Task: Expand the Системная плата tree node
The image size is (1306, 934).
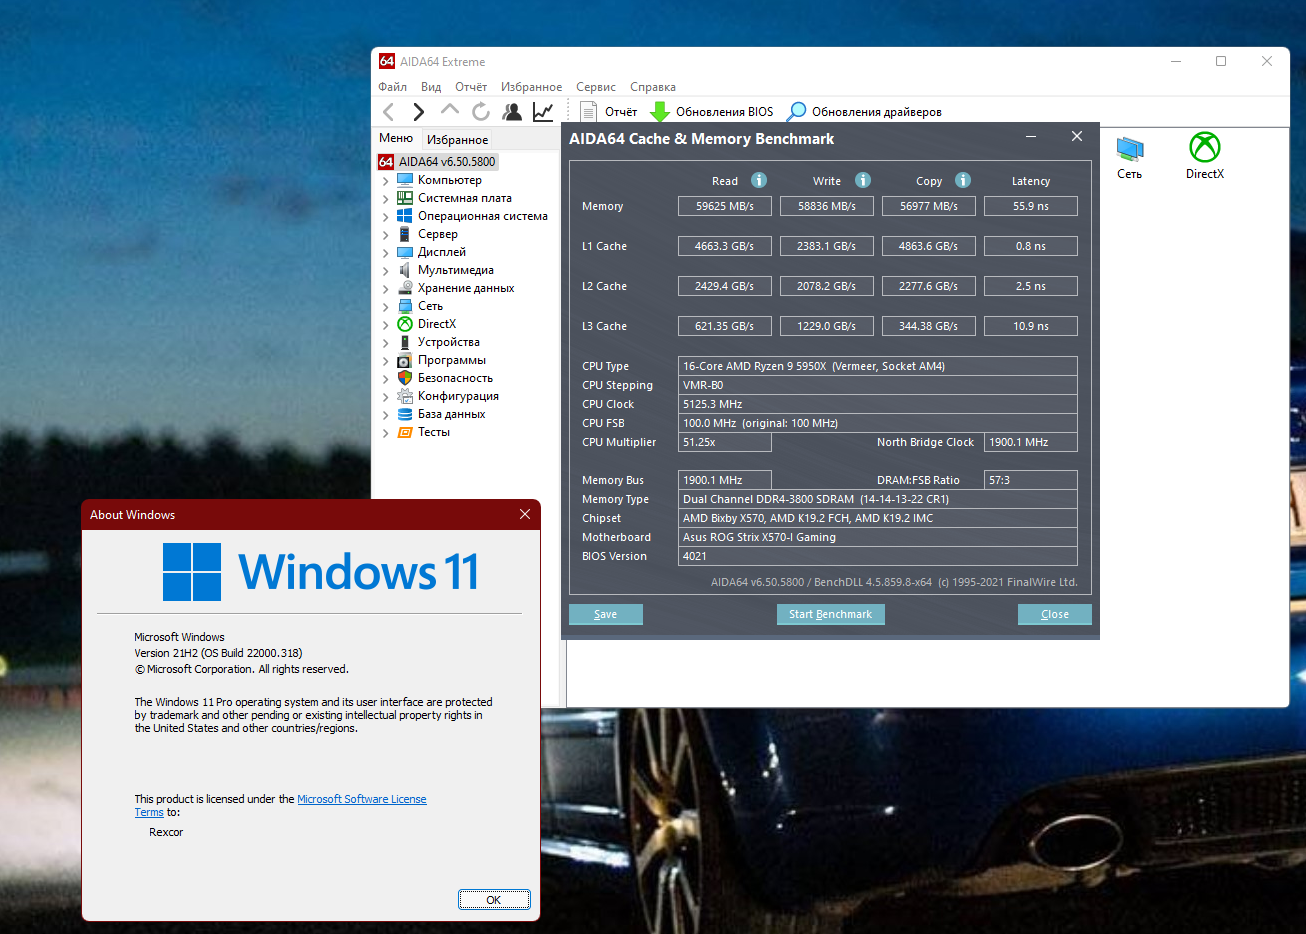Action: [x=386, y=199]
